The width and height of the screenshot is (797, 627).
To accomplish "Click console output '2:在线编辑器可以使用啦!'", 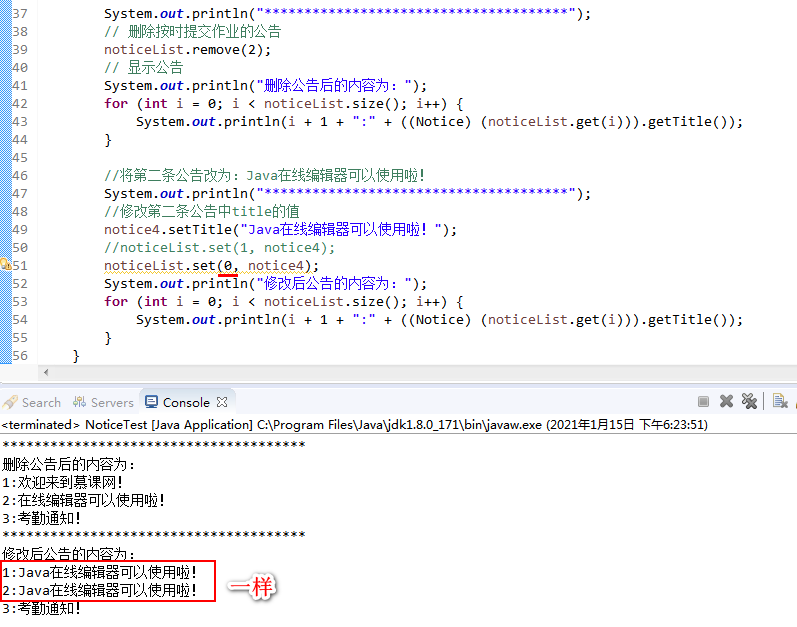I will tap(83, 500).
